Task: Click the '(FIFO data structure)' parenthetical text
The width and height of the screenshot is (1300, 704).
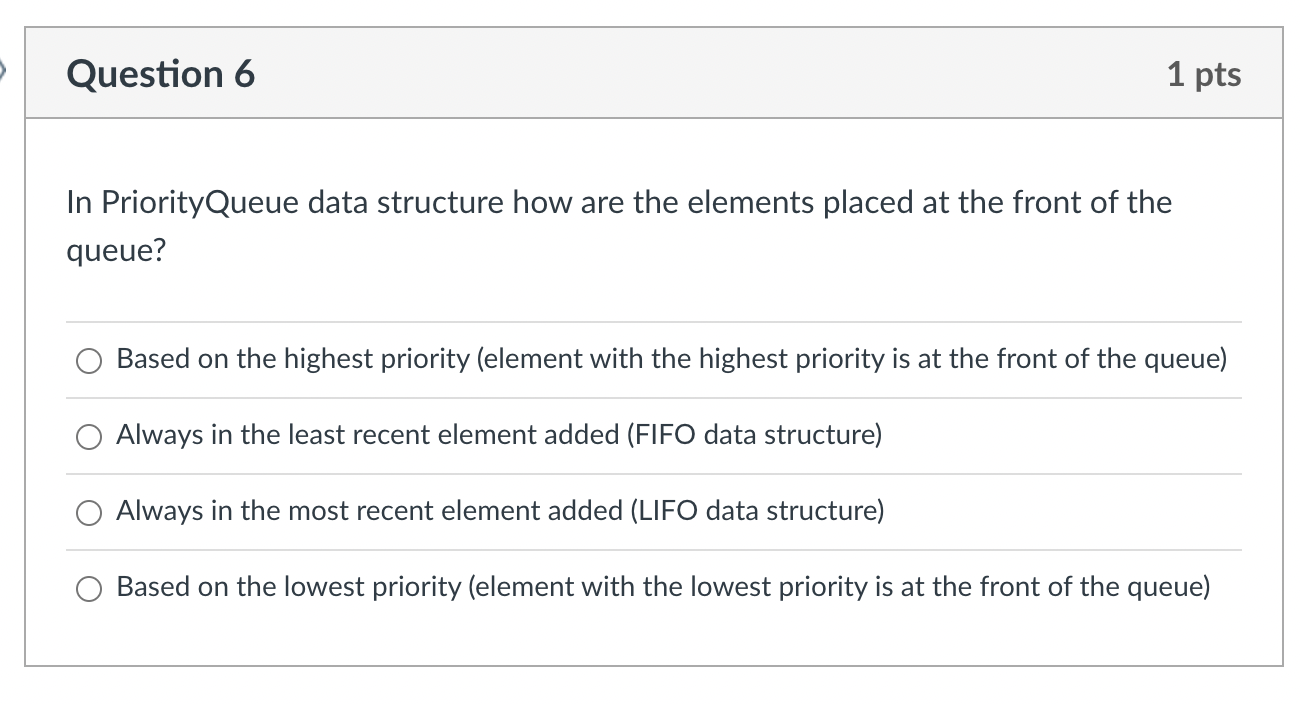Action: 754,435
